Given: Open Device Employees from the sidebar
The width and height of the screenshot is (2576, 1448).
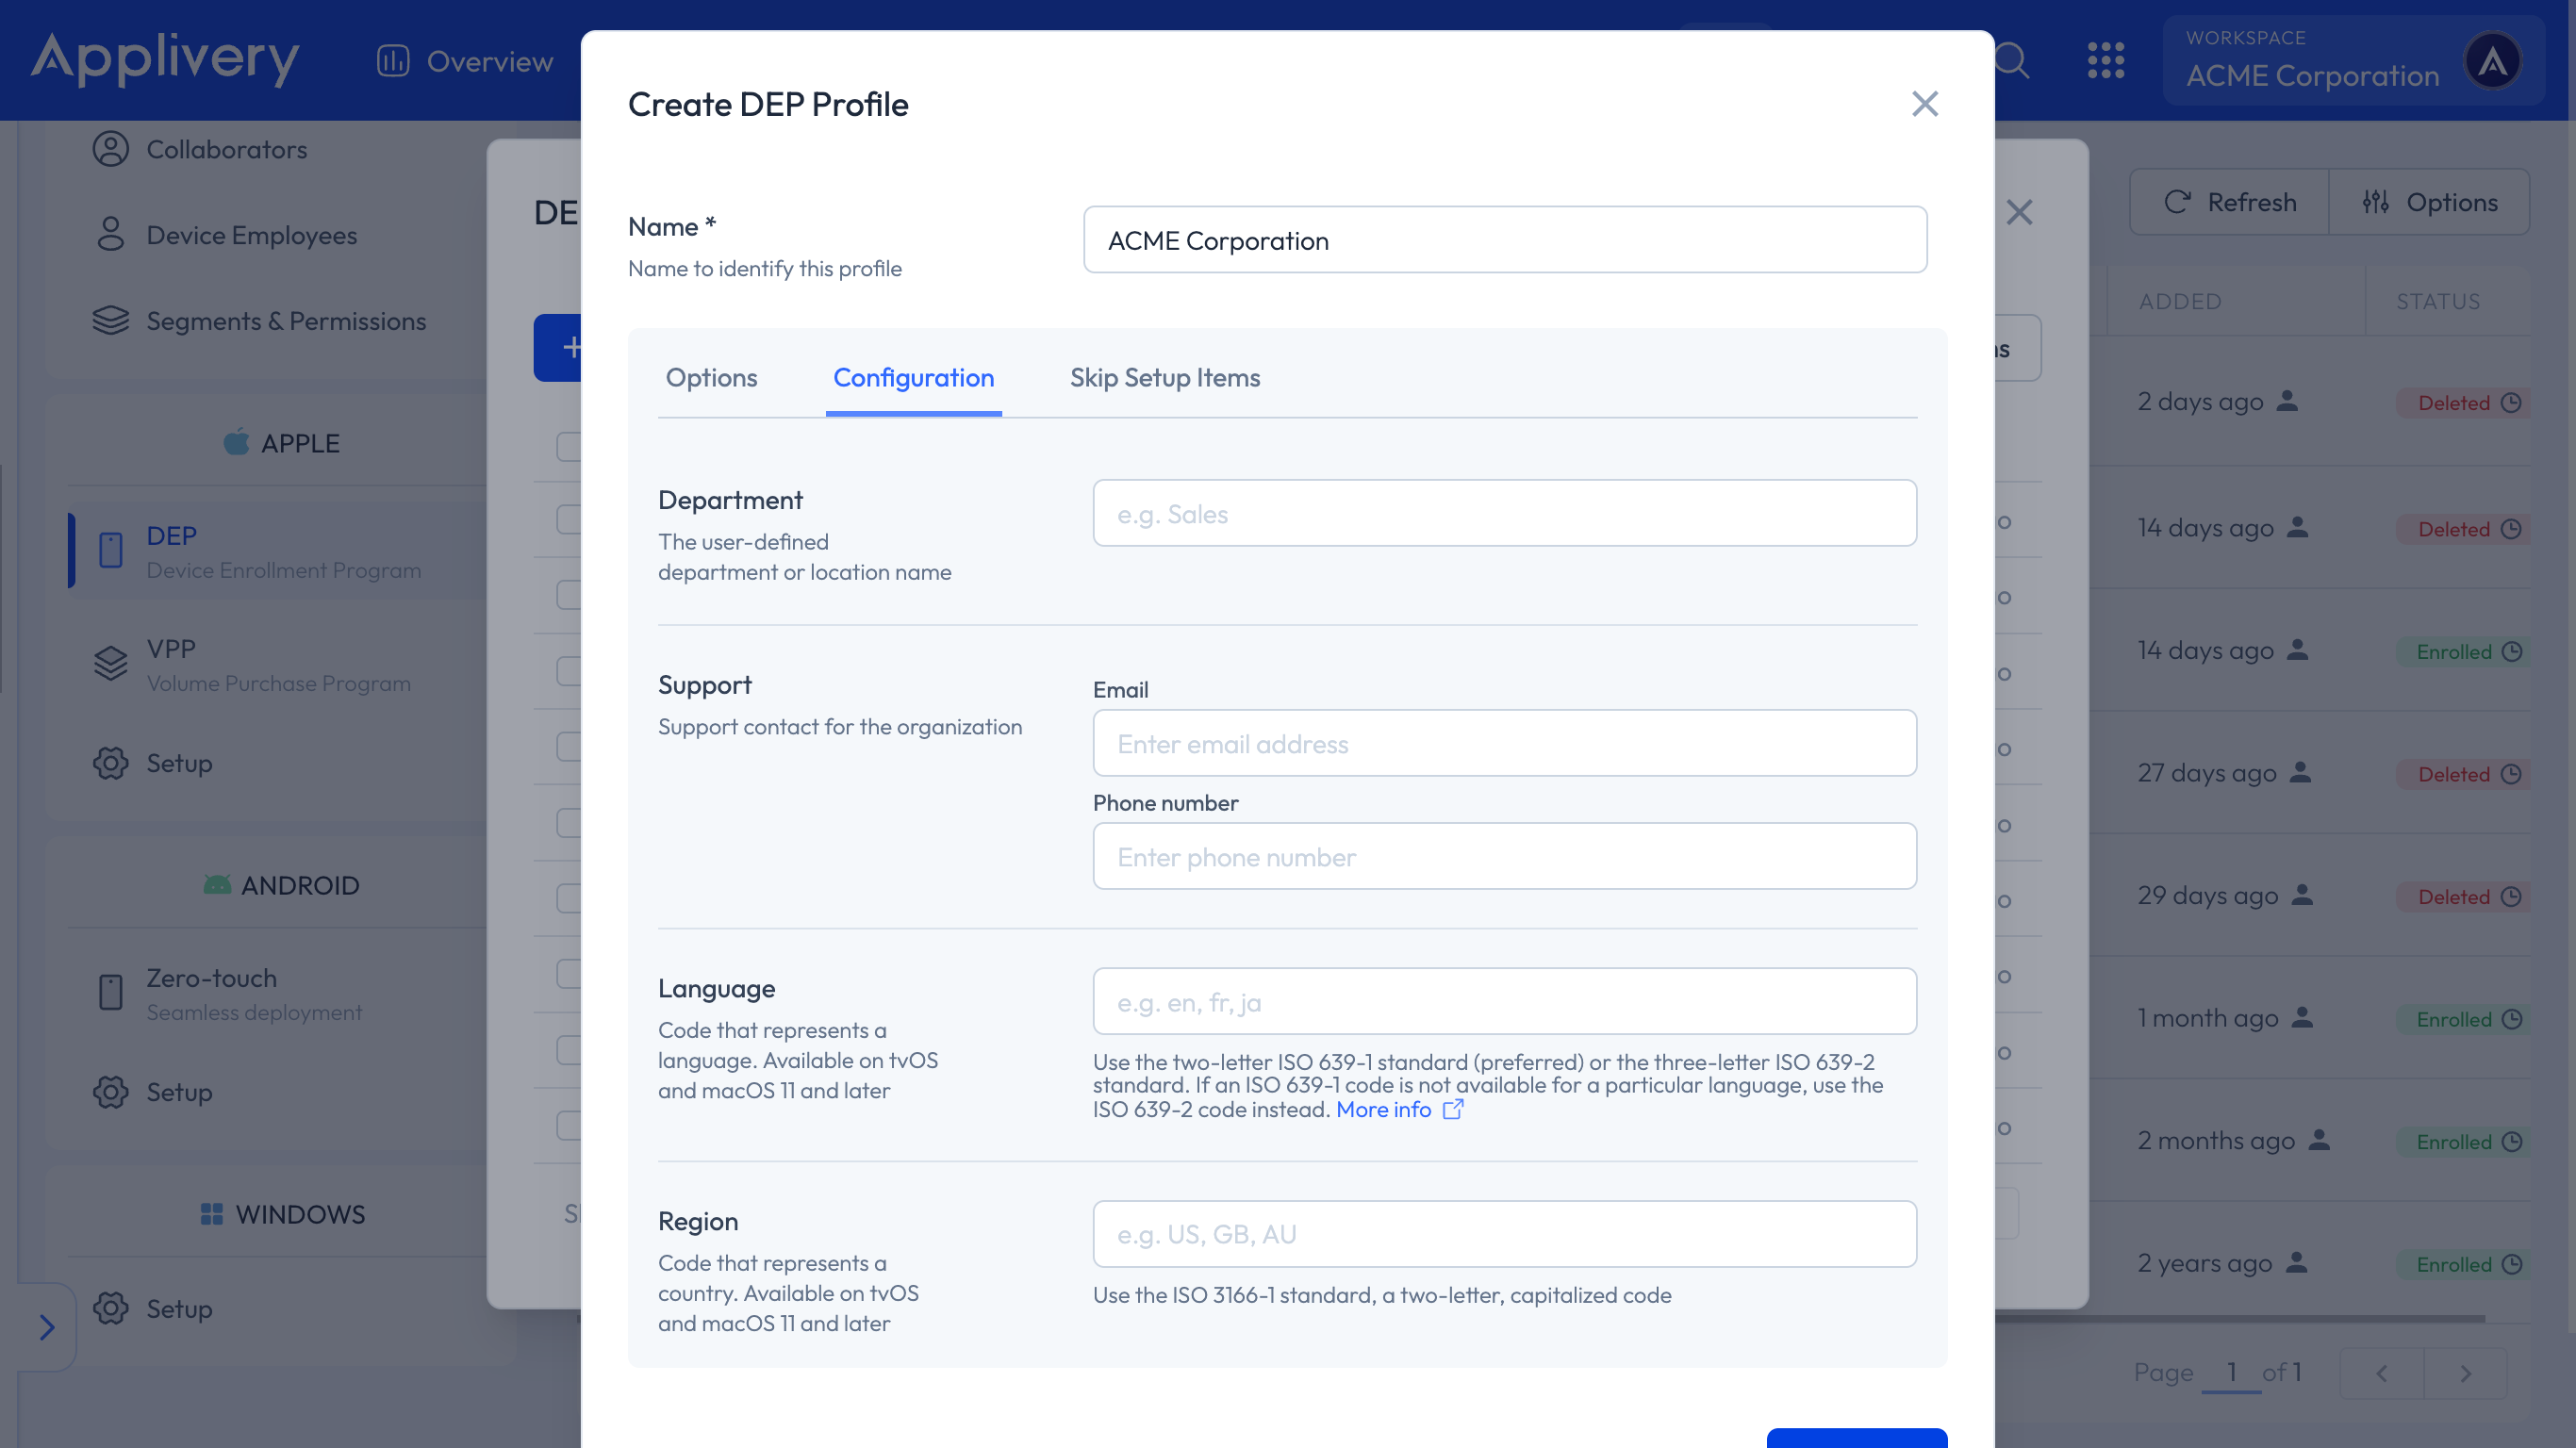Looking at the screenshot, I should [251, 235].
